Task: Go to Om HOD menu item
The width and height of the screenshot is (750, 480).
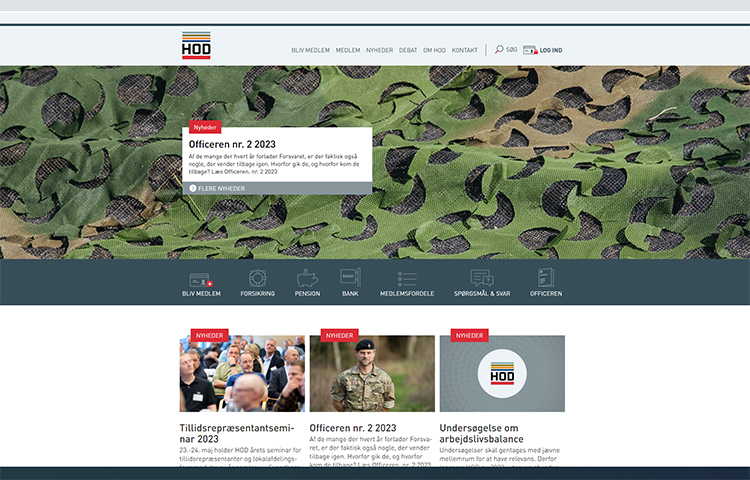Action: 434,50
